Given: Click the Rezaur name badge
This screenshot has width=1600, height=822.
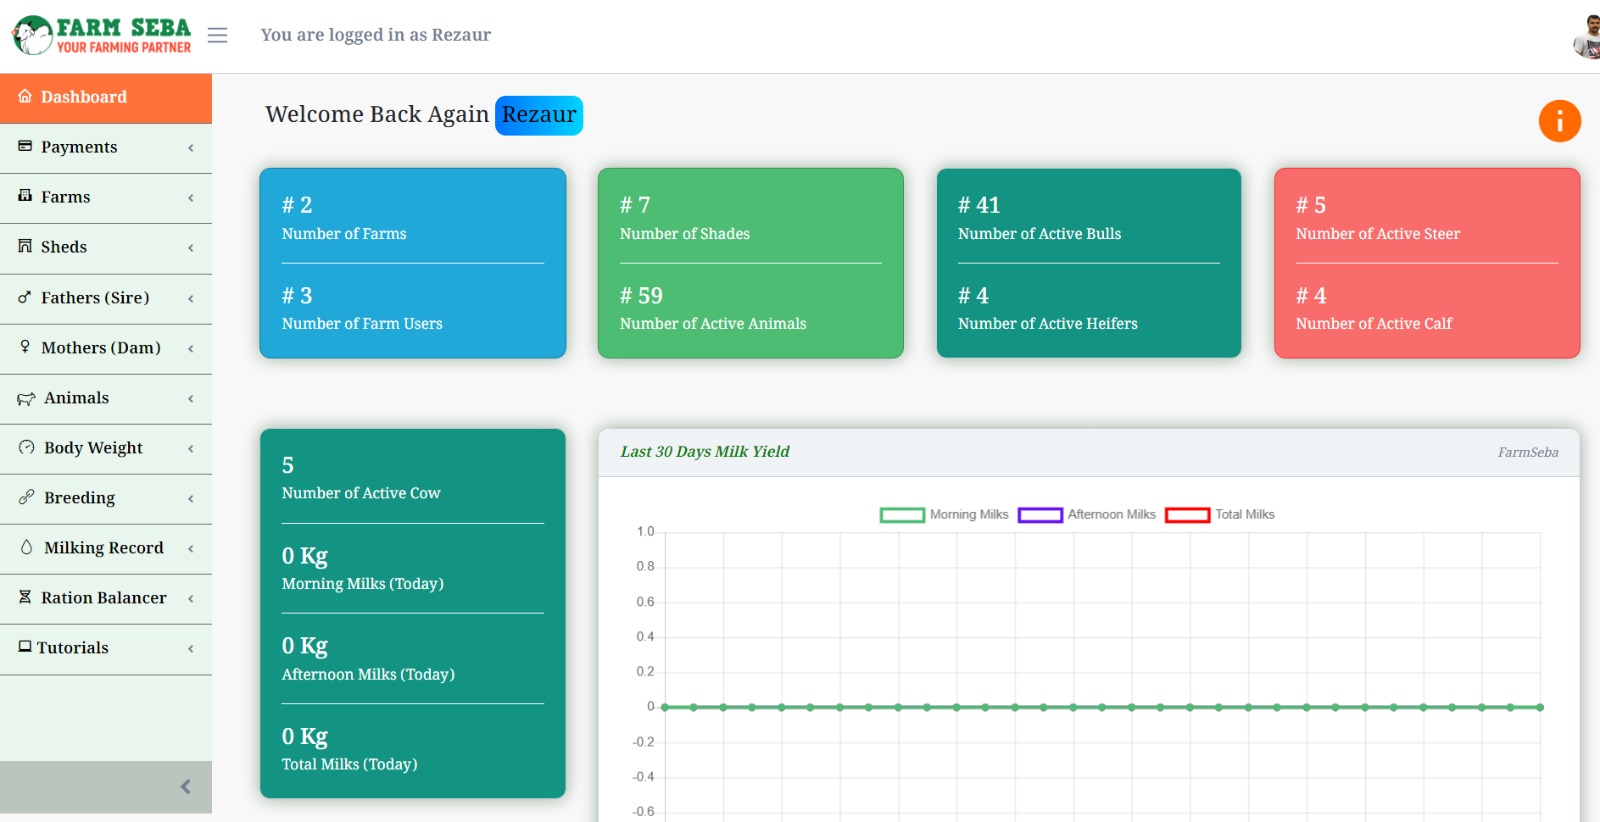Looking at the screenshot, I should [539, 115].
